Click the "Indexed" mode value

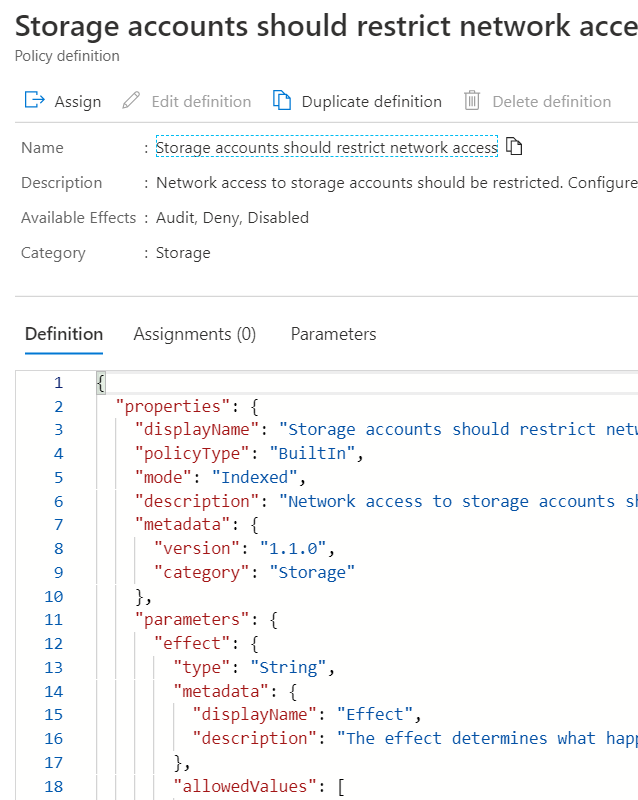[x=254, y=477]
